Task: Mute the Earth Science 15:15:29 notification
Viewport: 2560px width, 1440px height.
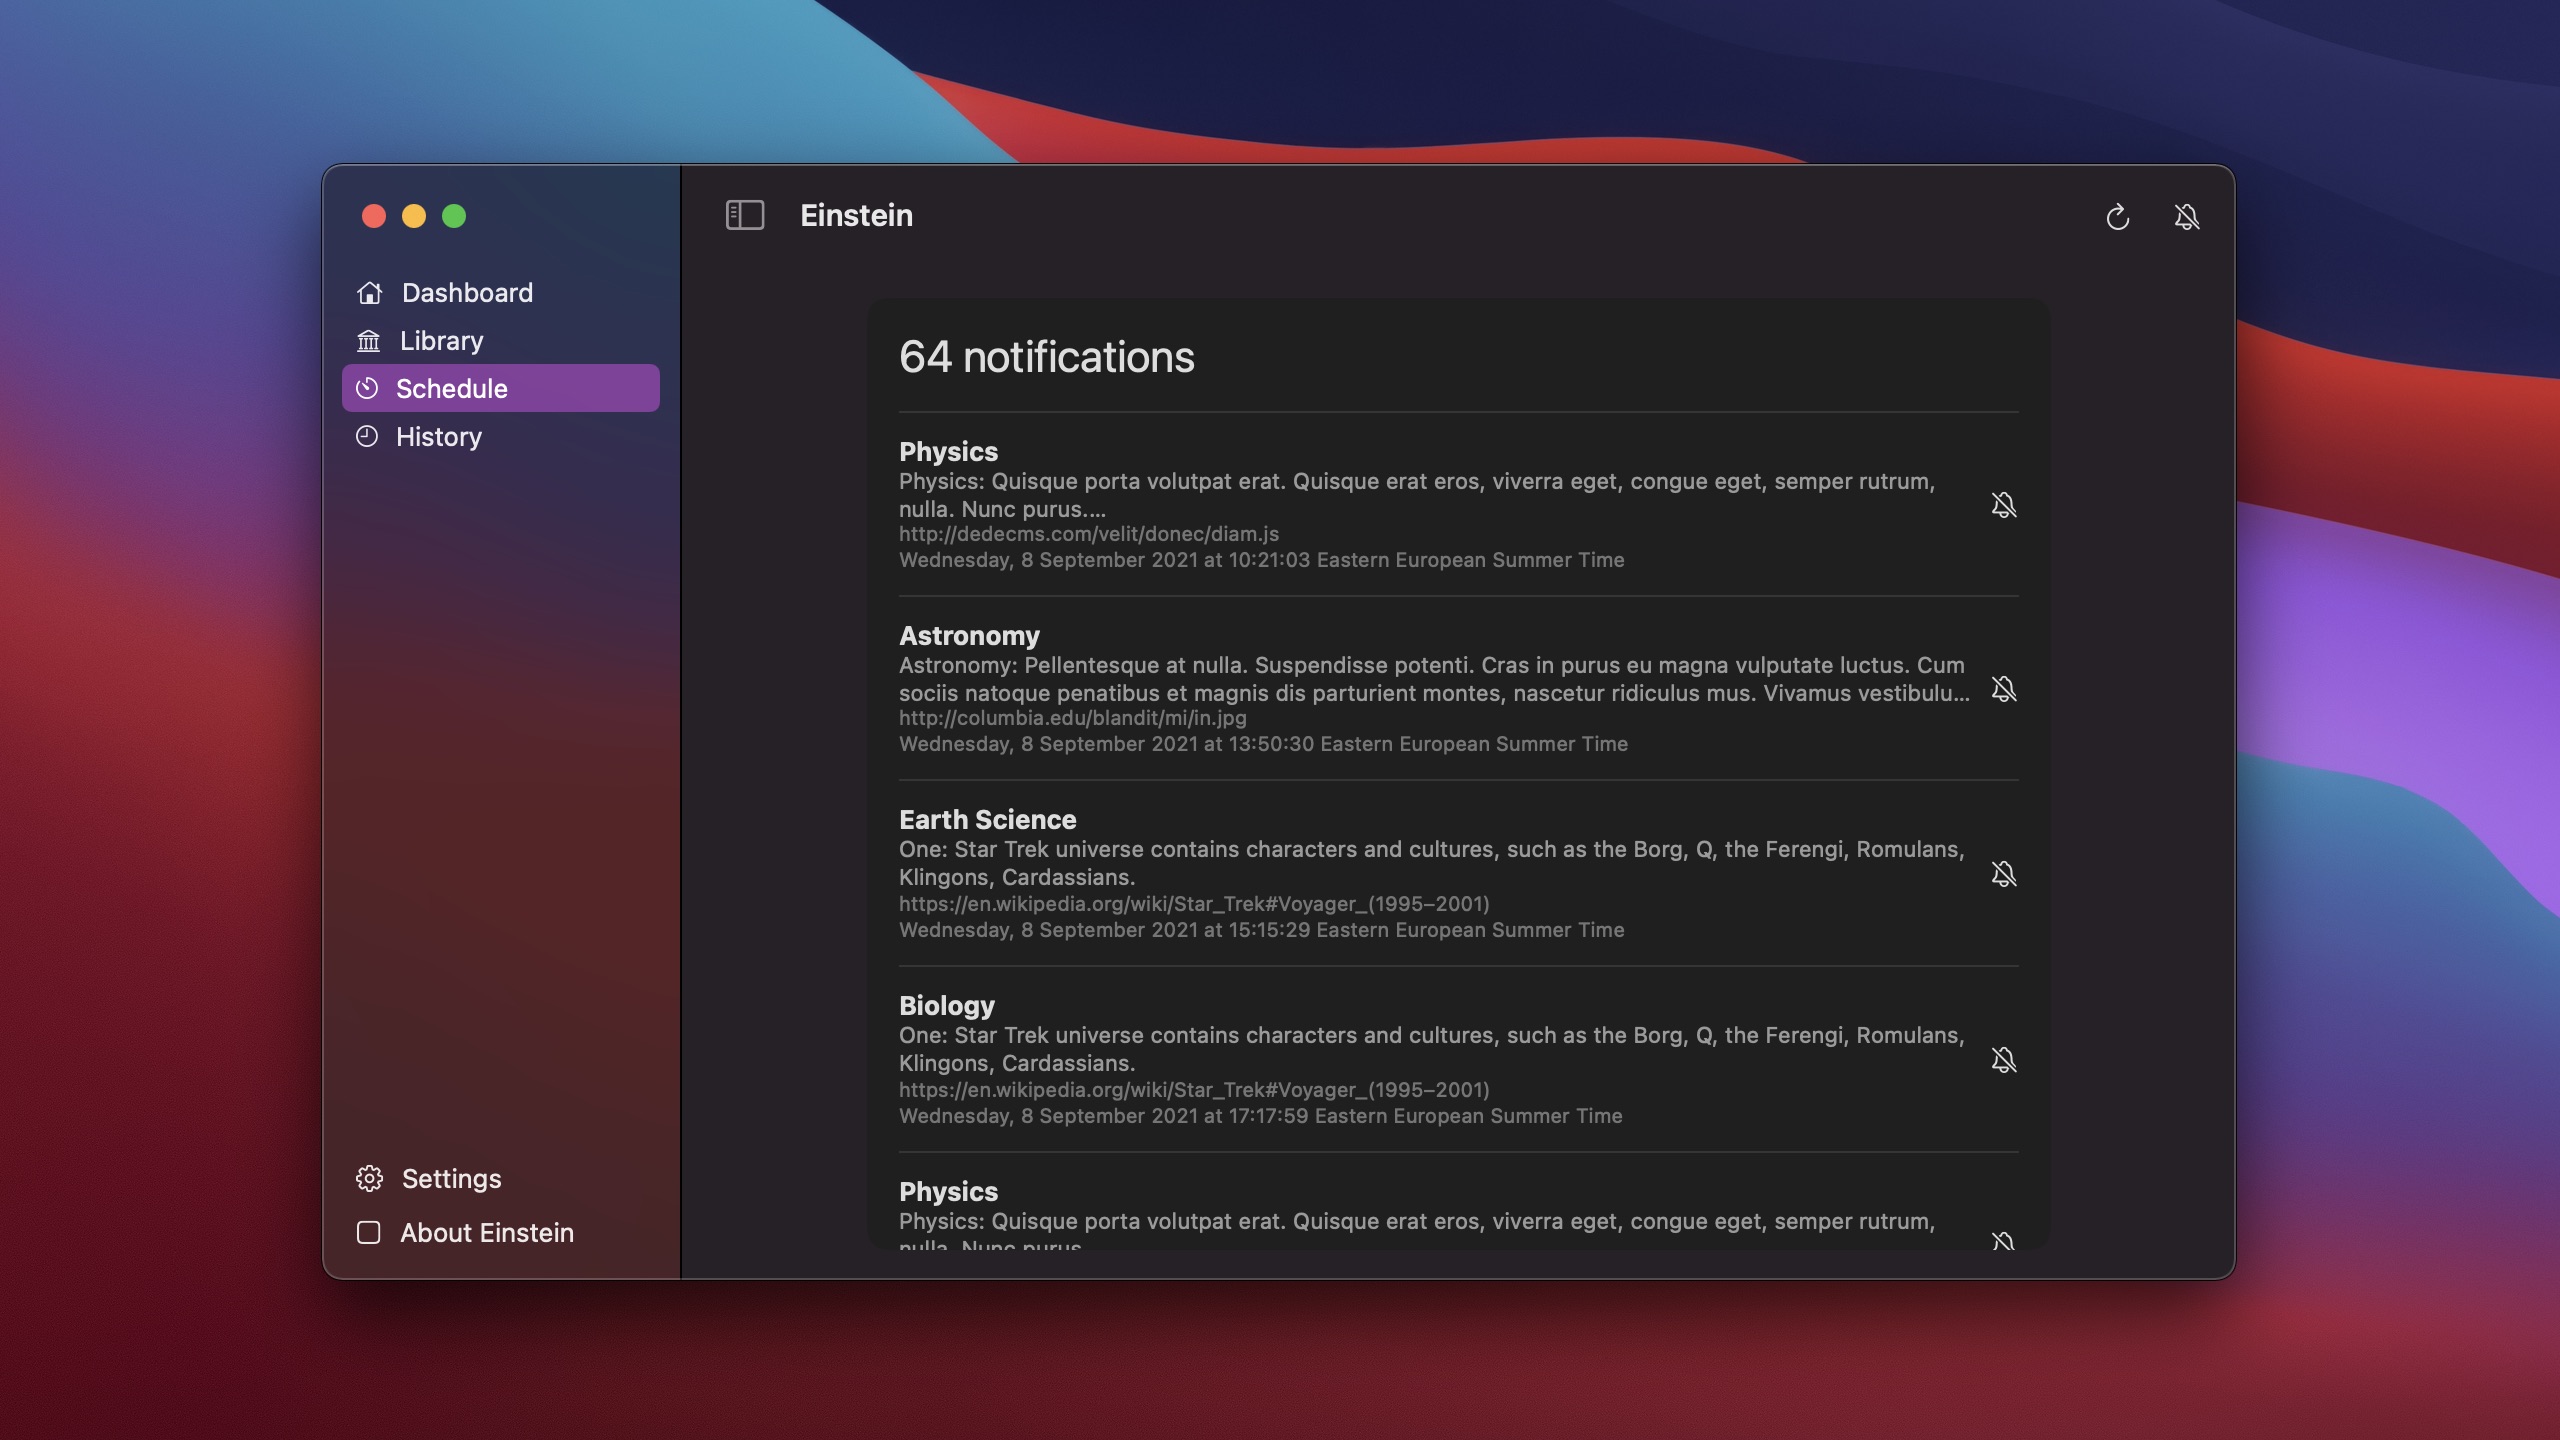Action: (x=2003, y=874)
